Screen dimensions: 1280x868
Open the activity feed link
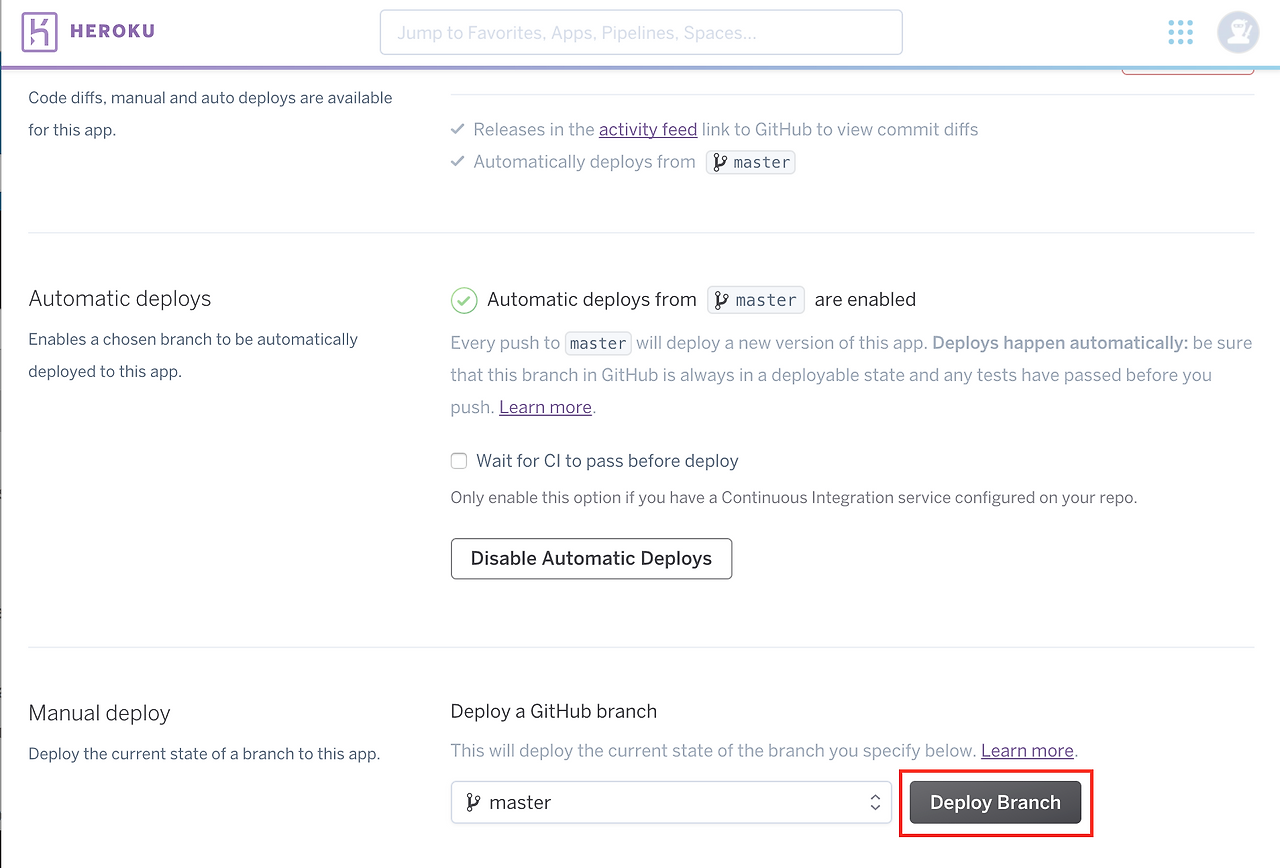coord(648,129)
